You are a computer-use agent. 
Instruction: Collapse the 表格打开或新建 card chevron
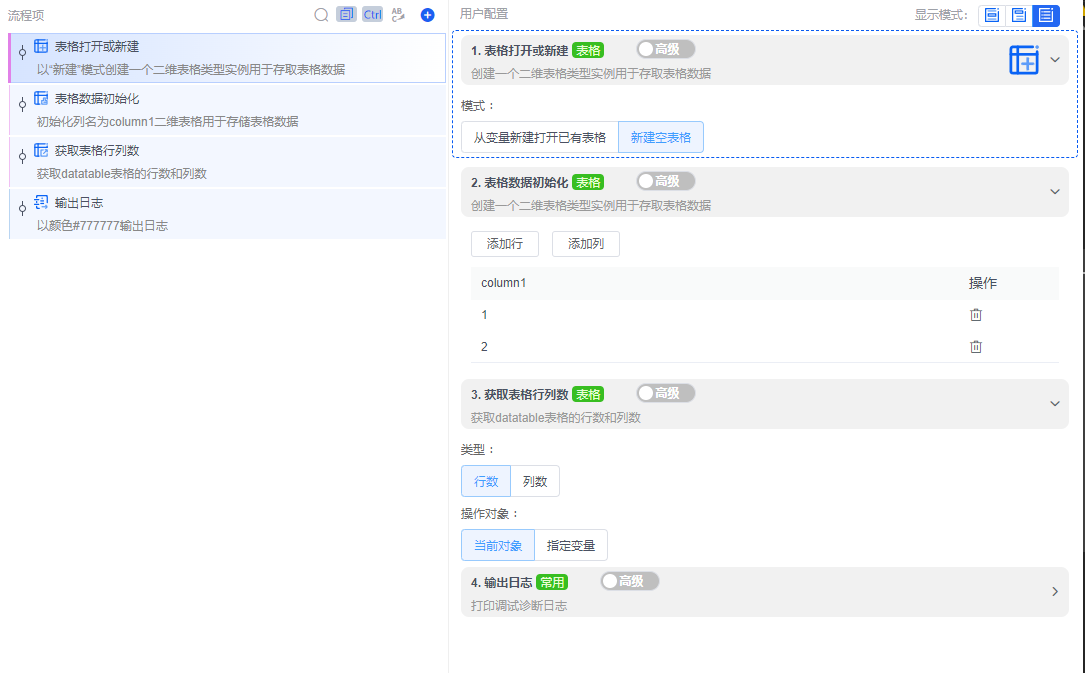click(x=1053, y=58)
